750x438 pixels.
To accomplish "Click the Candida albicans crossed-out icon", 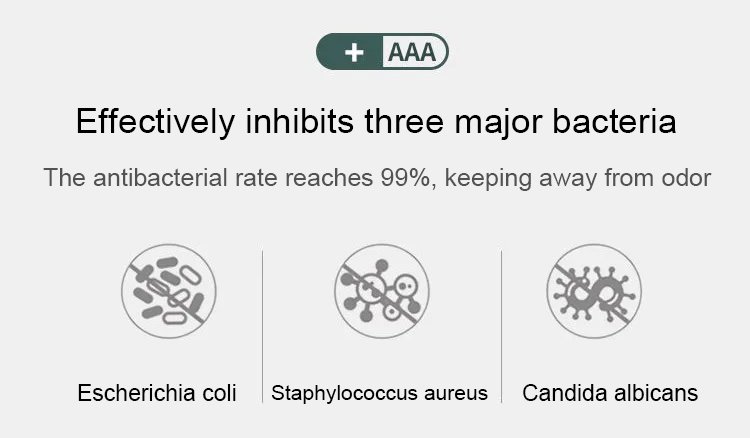I will 594,291.
